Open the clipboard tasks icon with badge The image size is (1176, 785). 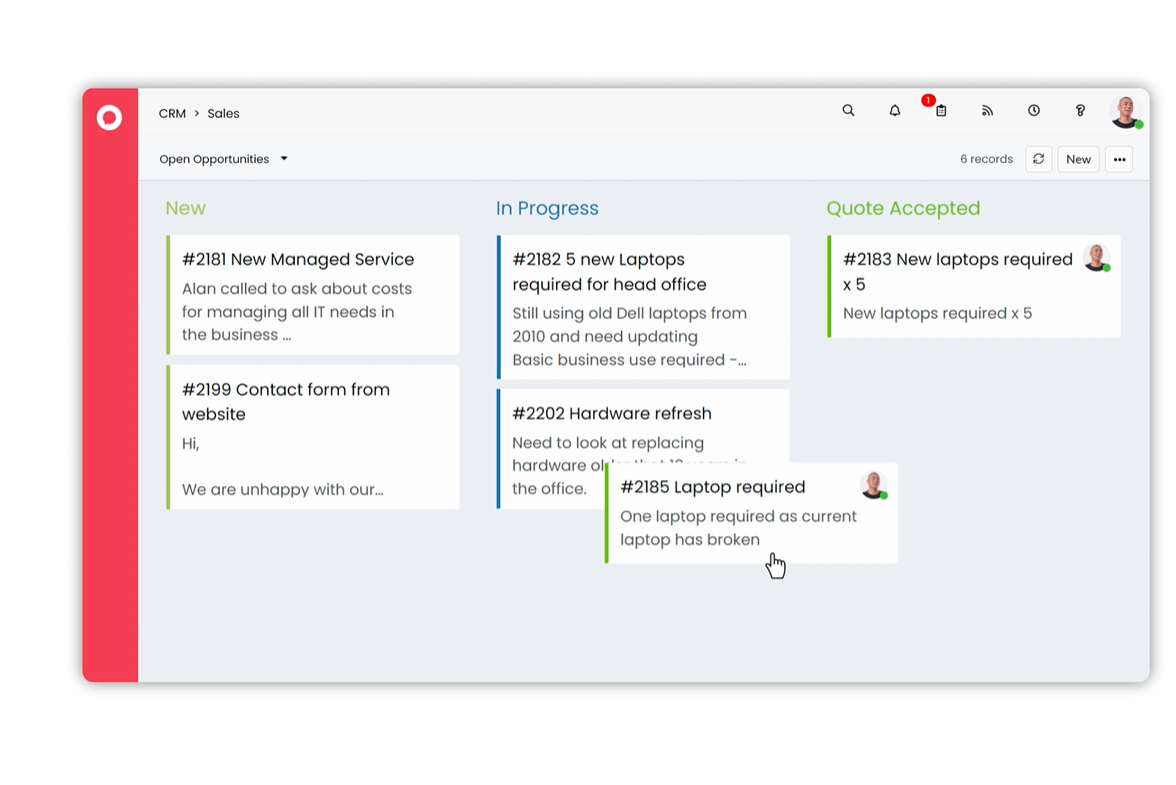click(x=941, y=111)
